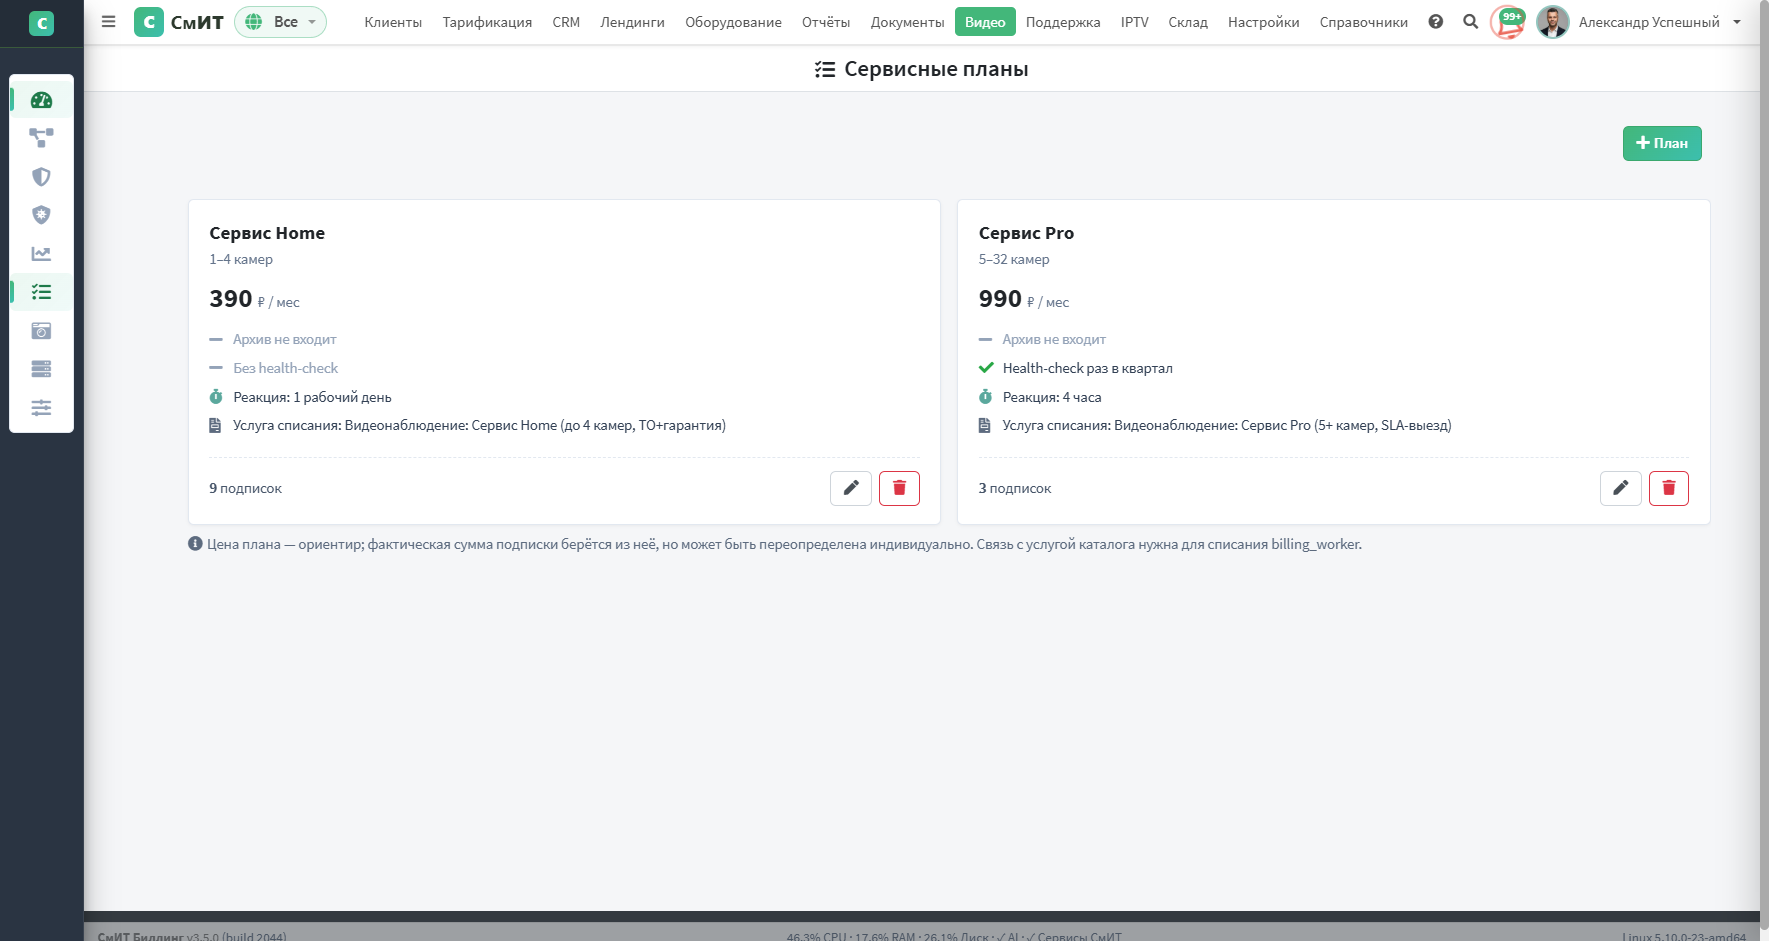Open the Справочники menu
The height and width of the screenshot is (941, 1769).
1364,22
